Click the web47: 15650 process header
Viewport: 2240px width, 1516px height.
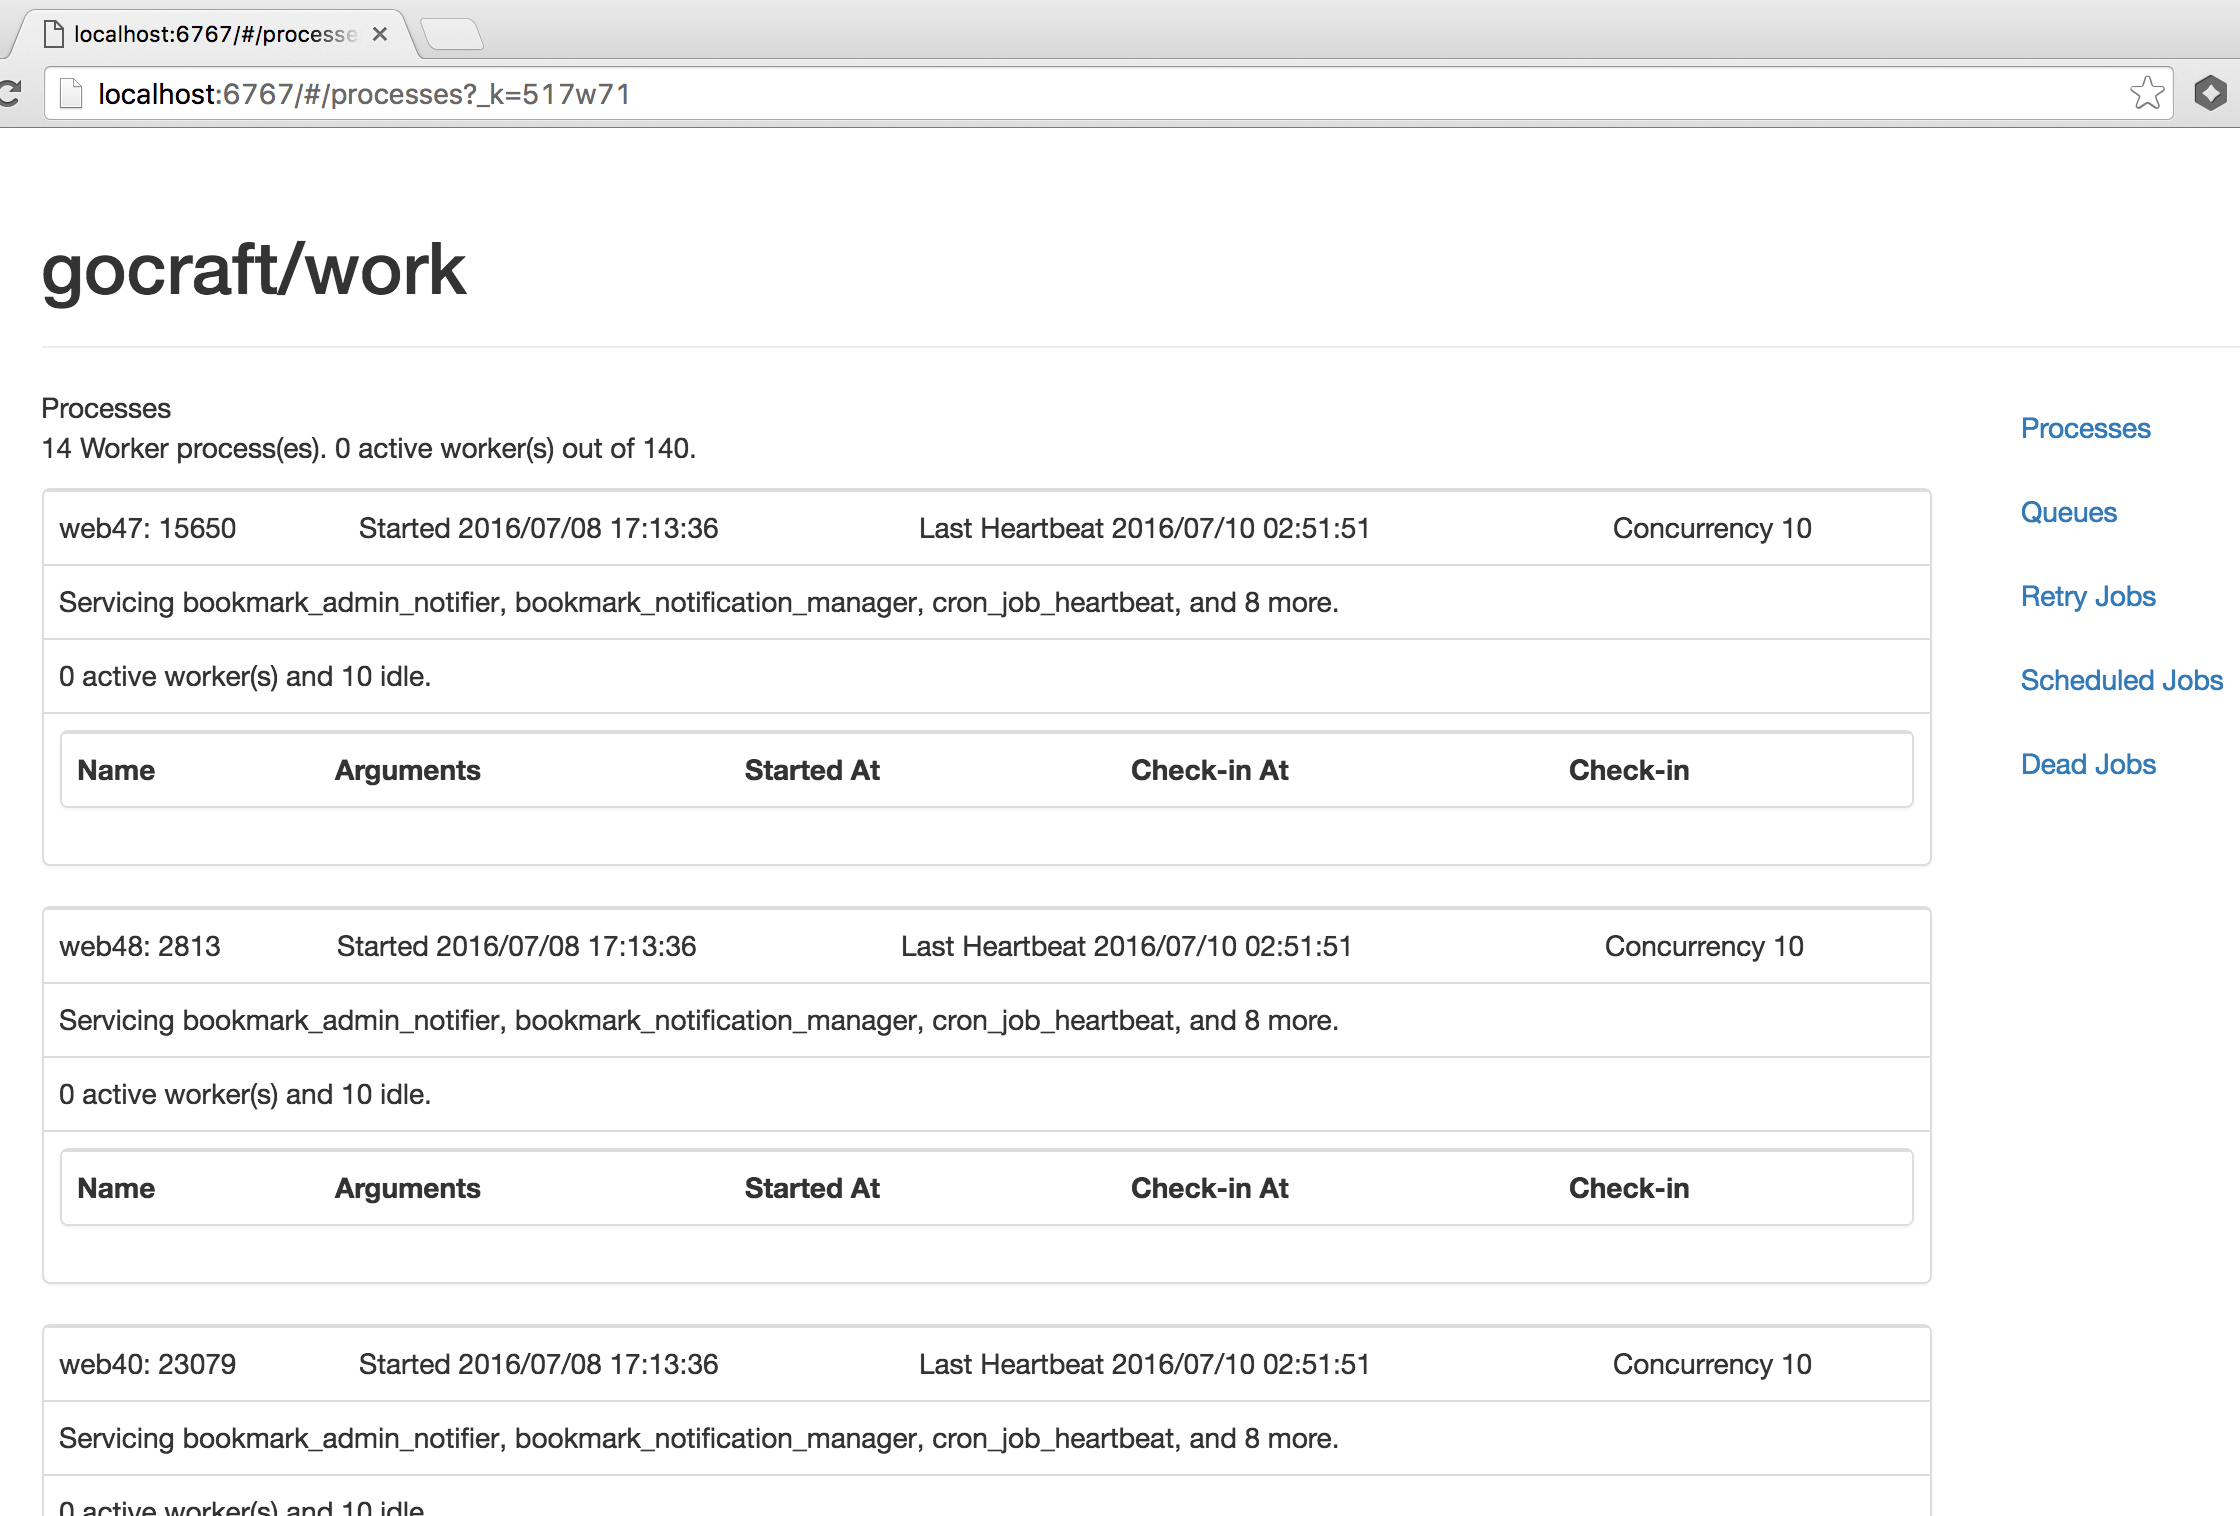point(148,528)
